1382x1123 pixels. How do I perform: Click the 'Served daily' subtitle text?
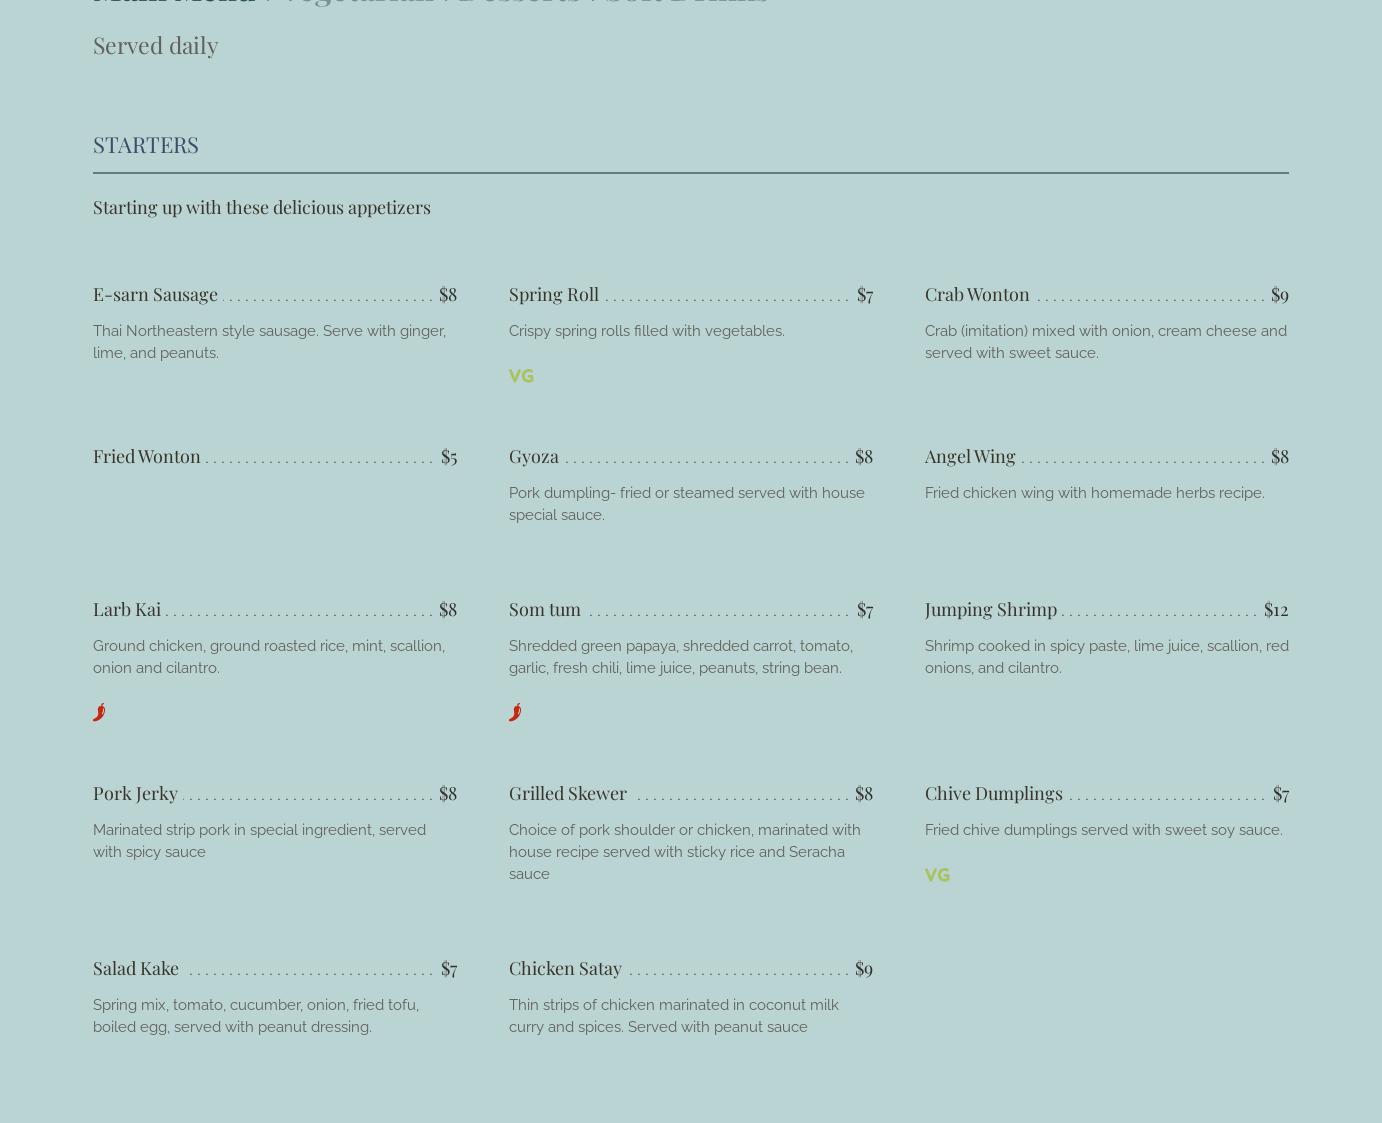(155, 45)
